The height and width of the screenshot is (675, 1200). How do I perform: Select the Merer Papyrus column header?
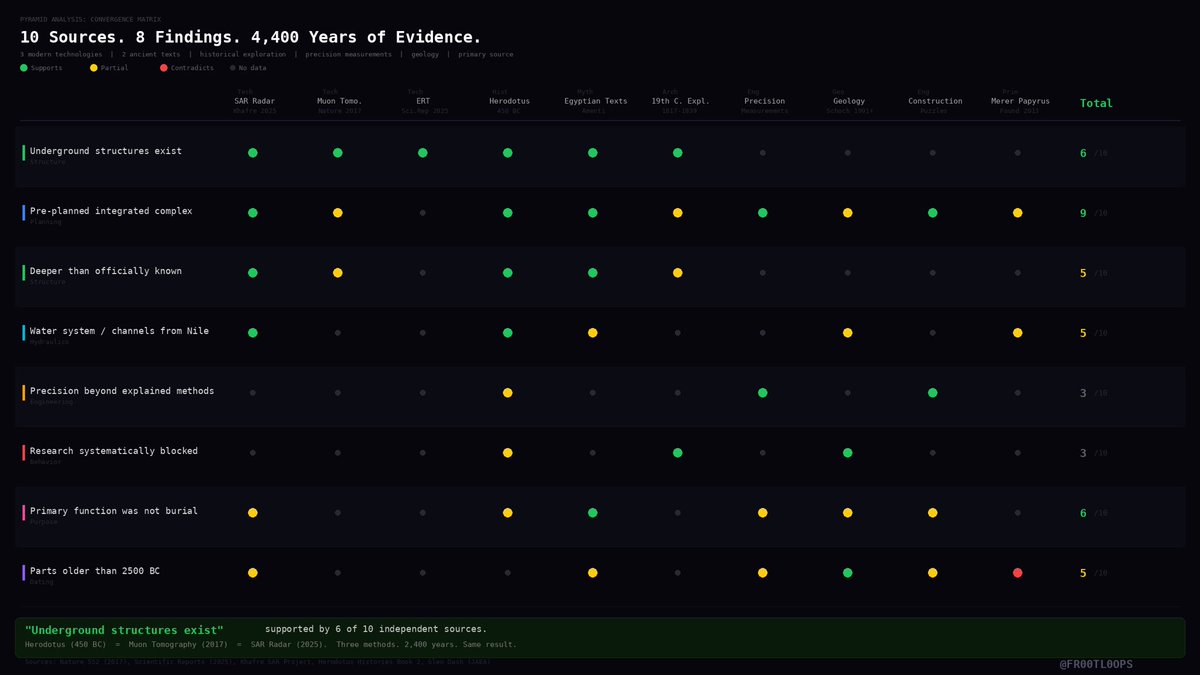pos(1020,101)
